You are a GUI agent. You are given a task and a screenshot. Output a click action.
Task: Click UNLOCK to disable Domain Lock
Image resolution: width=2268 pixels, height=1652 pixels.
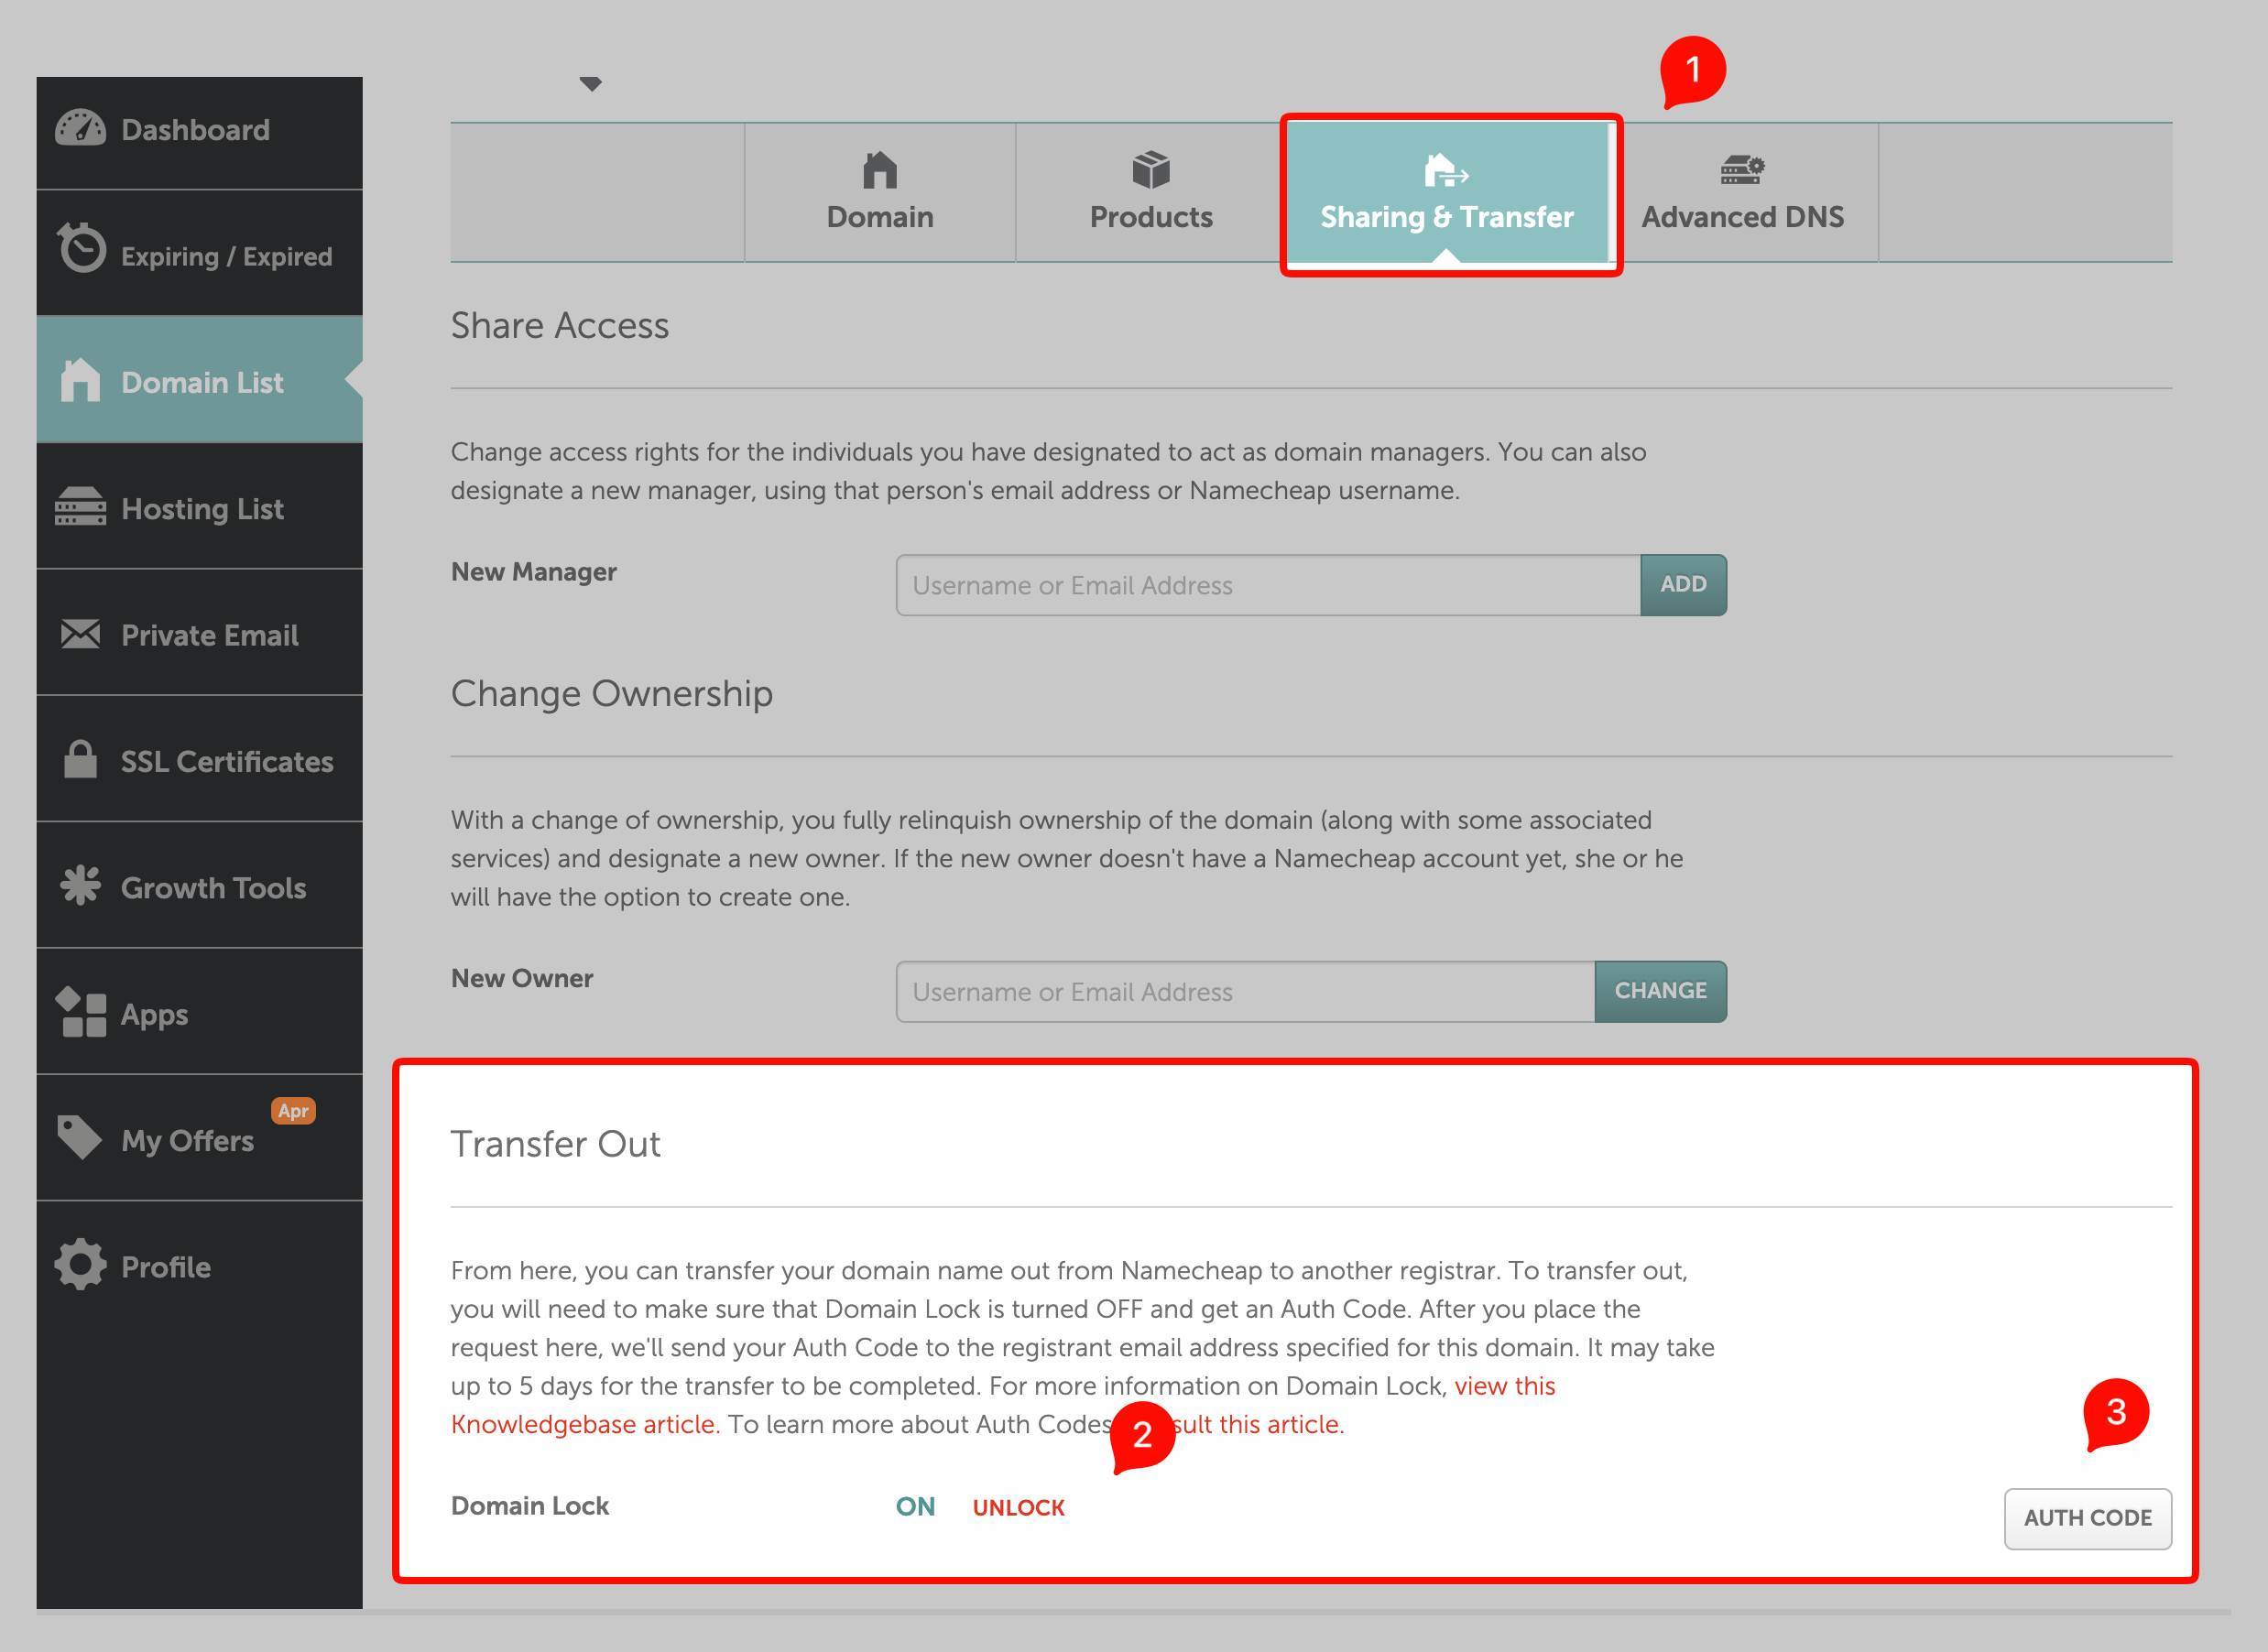[1018, 1507]
